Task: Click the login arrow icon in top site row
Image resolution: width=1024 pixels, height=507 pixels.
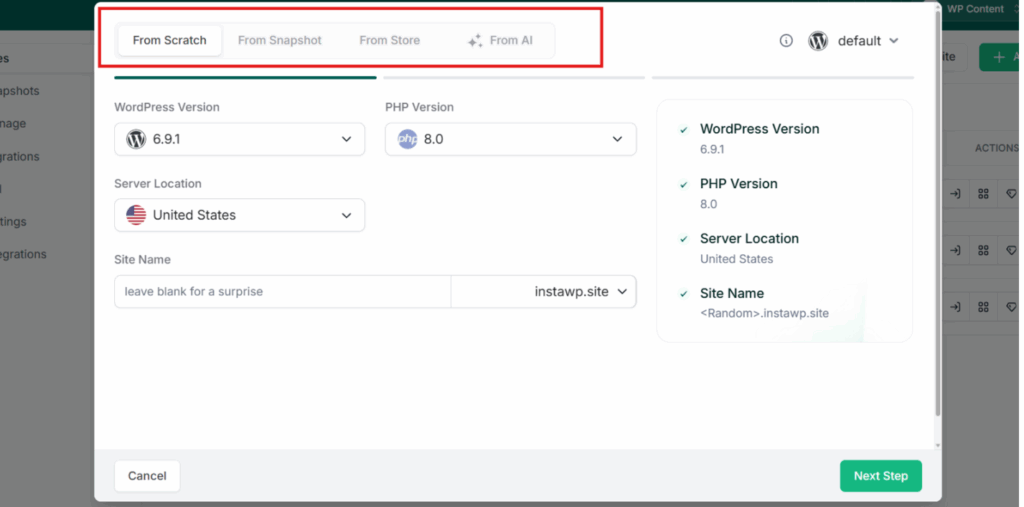Action: [x=955, y=194]
